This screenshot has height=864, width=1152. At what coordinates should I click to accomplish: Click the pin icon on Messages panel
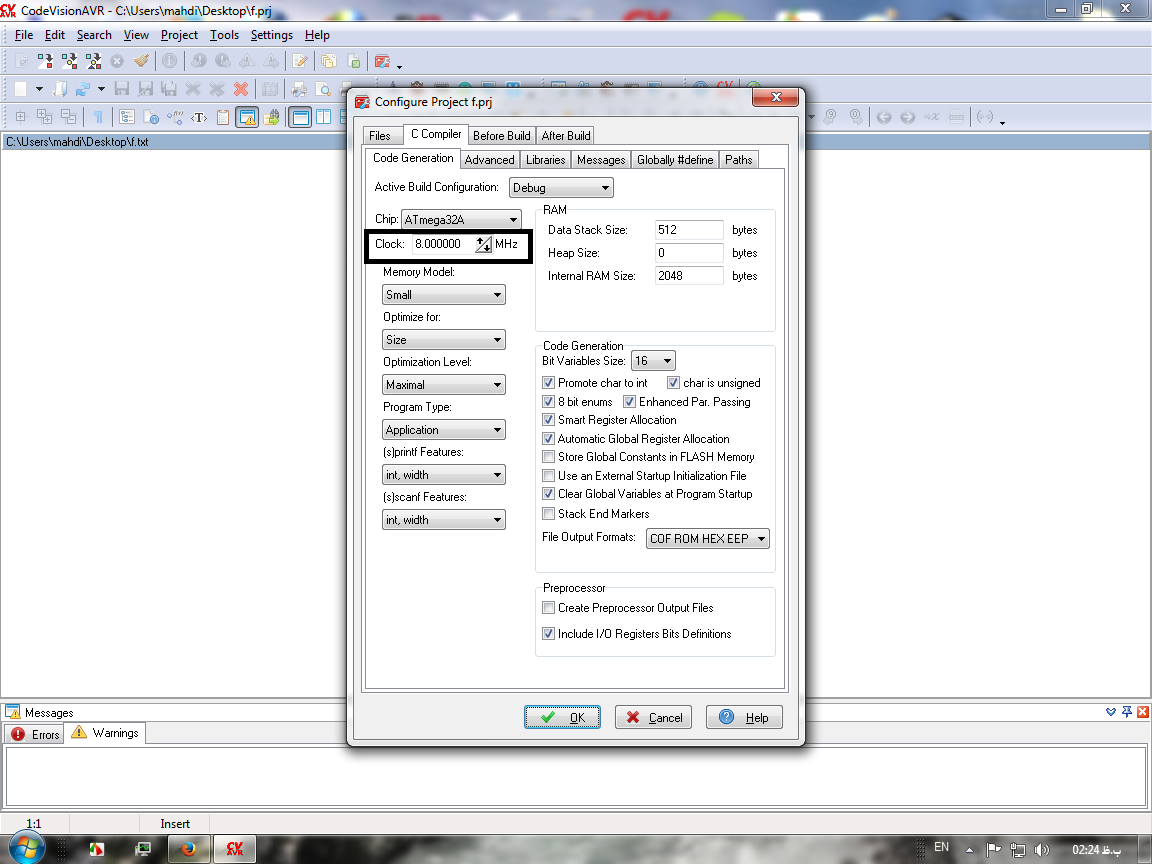[x=1127, y=712]
